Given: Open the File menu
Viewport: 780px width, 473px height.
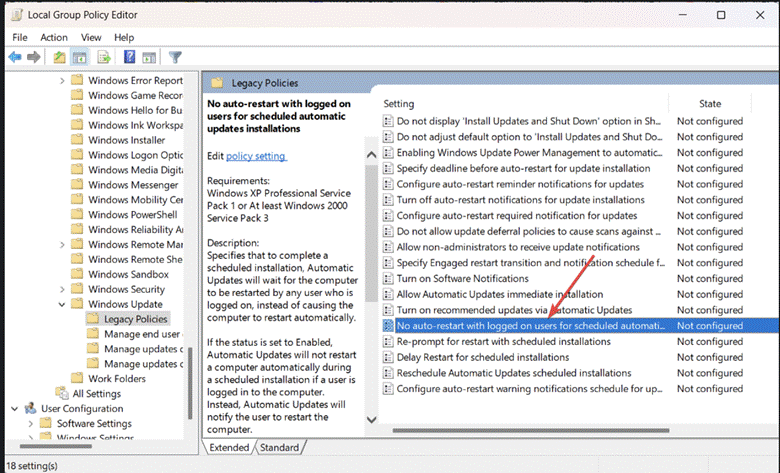Looking at the screenshot, I should pyautogui.click(x=20, y=37).
